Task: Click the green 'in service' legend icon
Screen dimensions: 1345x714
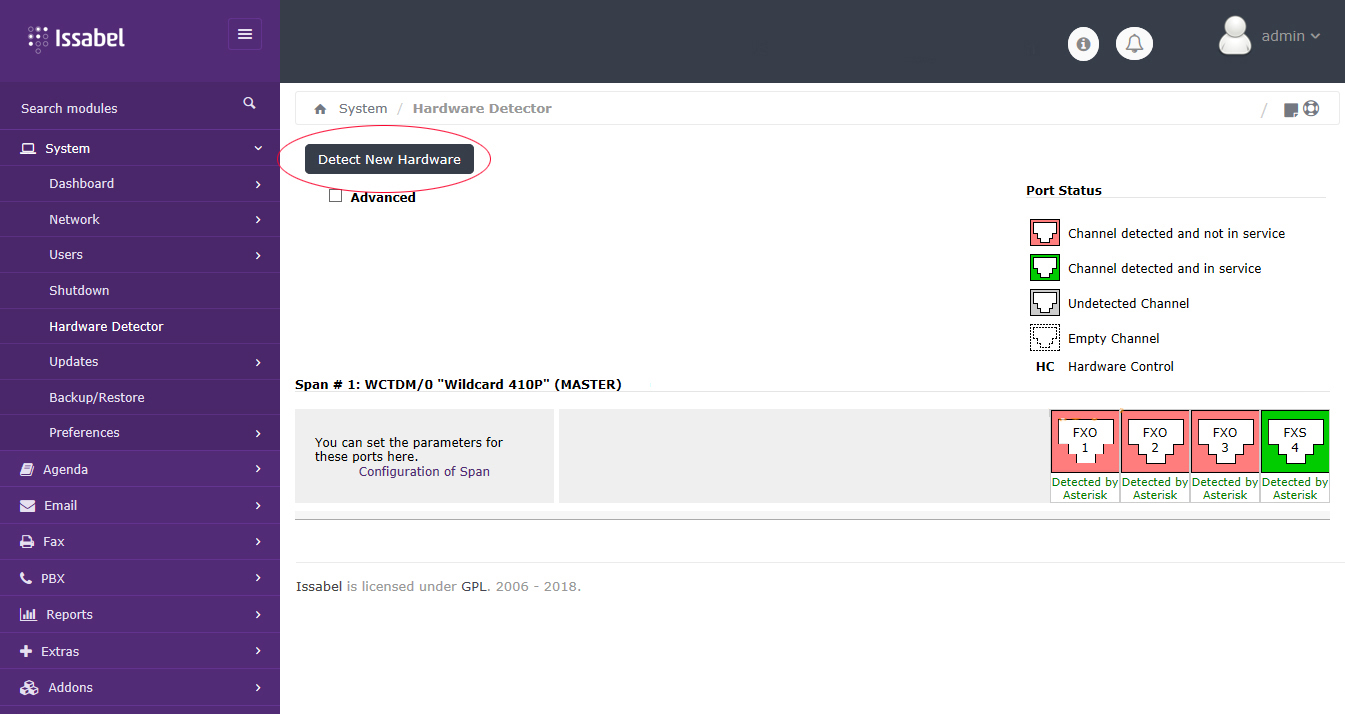Action: click(1045, 268)
